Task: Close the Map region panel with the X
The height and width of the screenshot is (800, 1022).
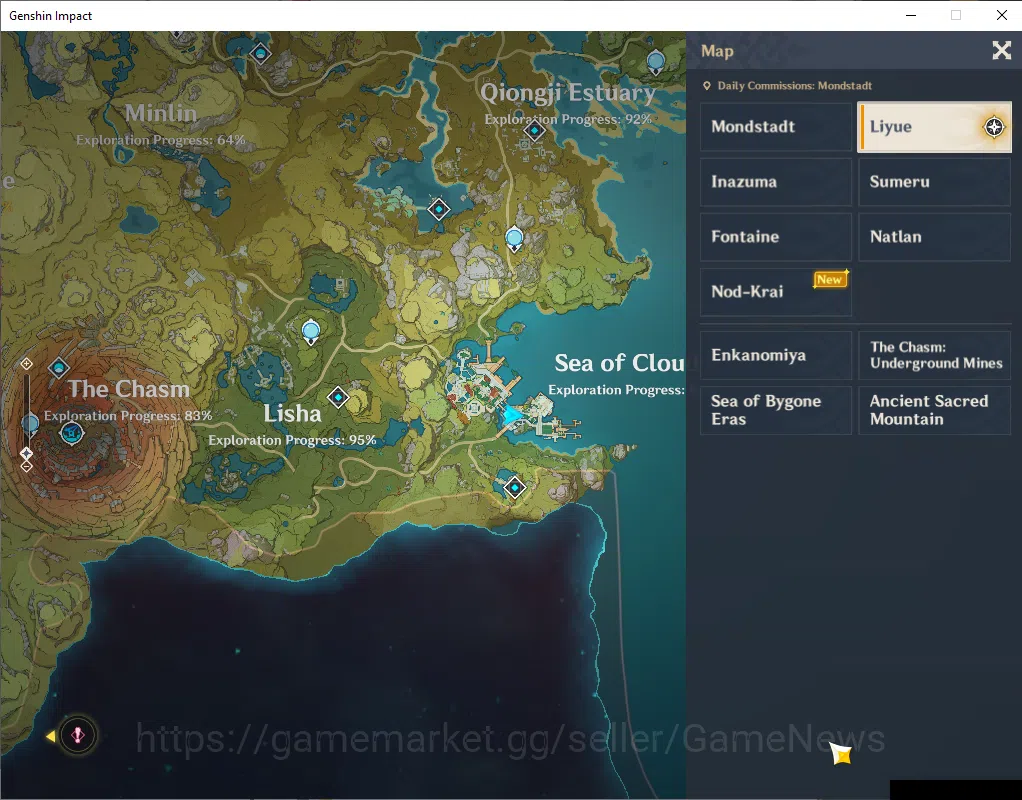Action: pyautogui.click(x=1001, y=50)
